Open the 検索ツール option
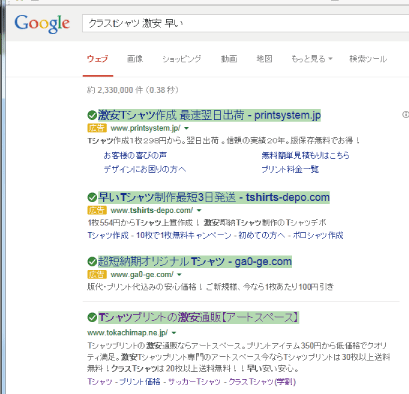The image size is (409, 394). tap(368, 59)
